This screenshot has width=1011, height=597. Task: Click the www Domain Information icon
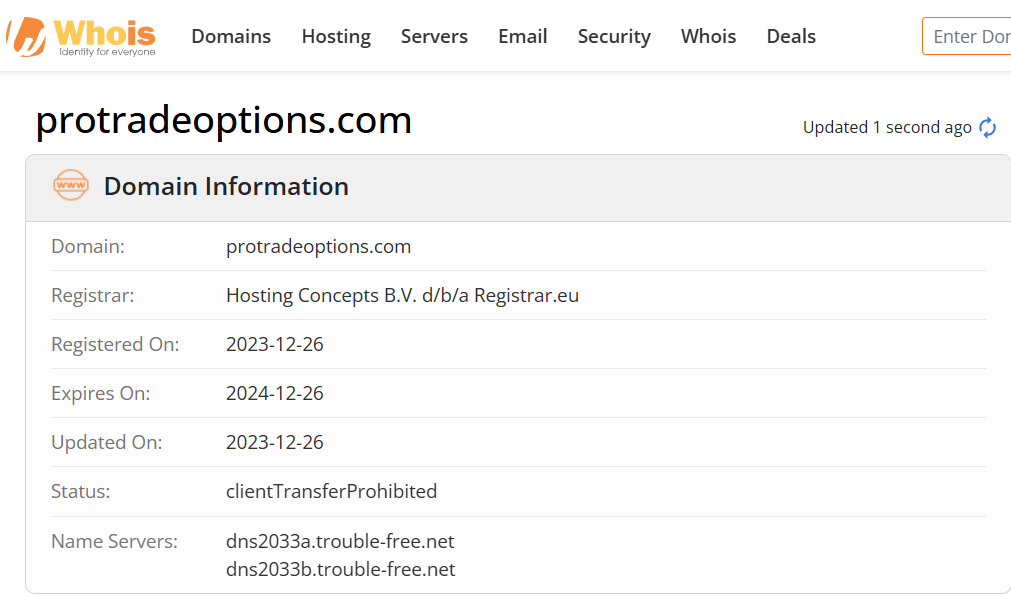click(x=71, y=185)
